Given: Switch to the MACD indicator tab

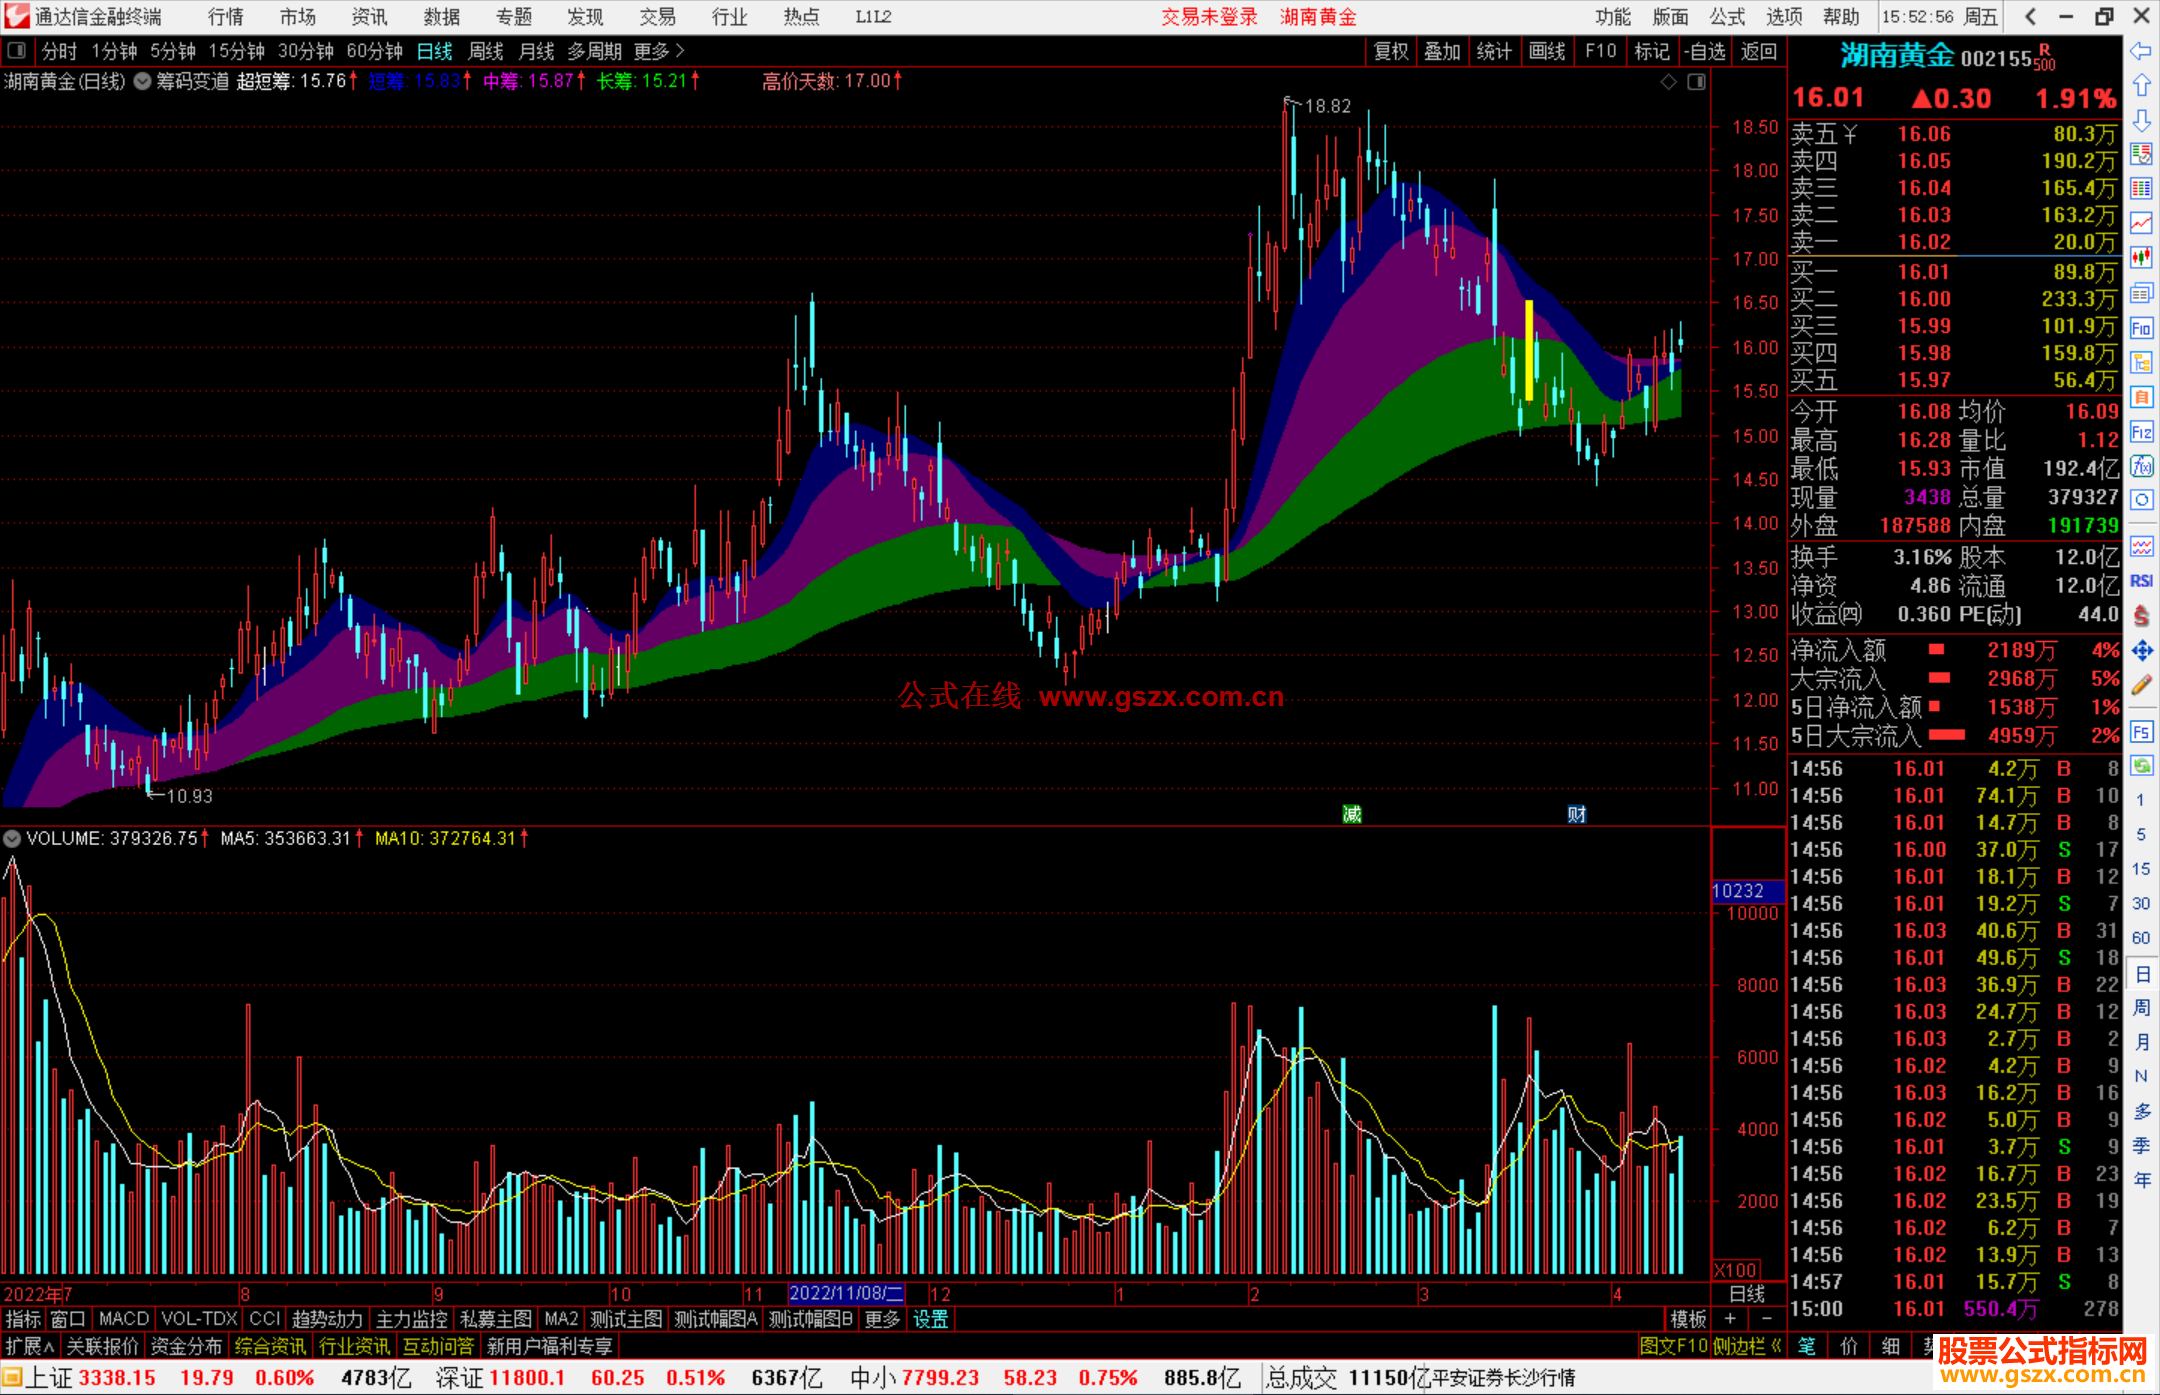Looking at the screenshot, I should click(124, 1319).
